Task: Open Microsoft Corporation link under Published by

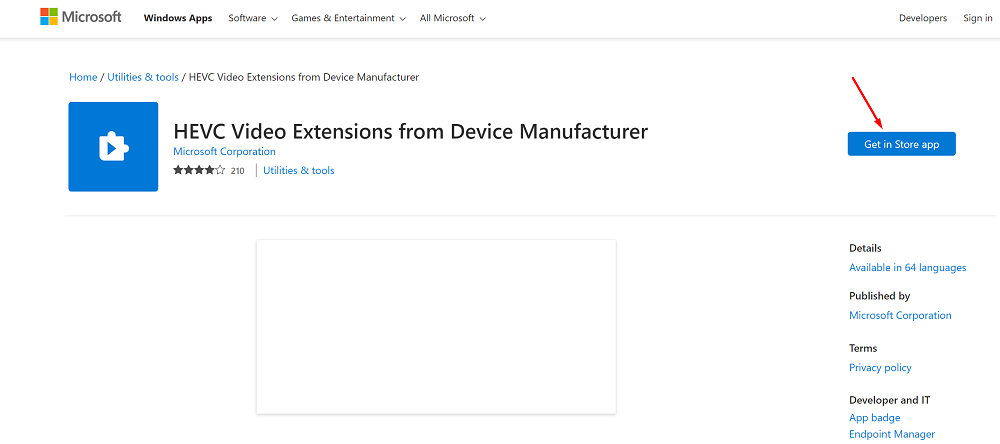Action: pyautogui.click(x=900, y=316)
